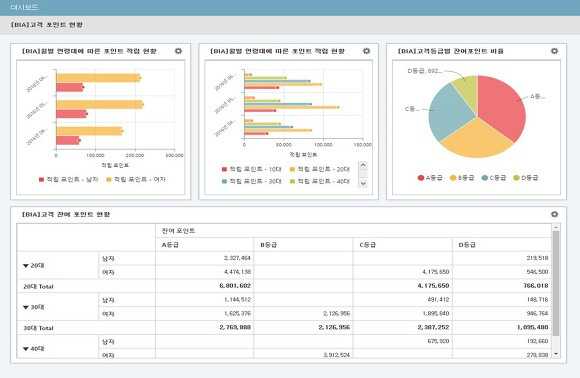580x378 pixels.
Task: Toggle 적립 포인트 - 20대 legend series
Action: (320, 169)
